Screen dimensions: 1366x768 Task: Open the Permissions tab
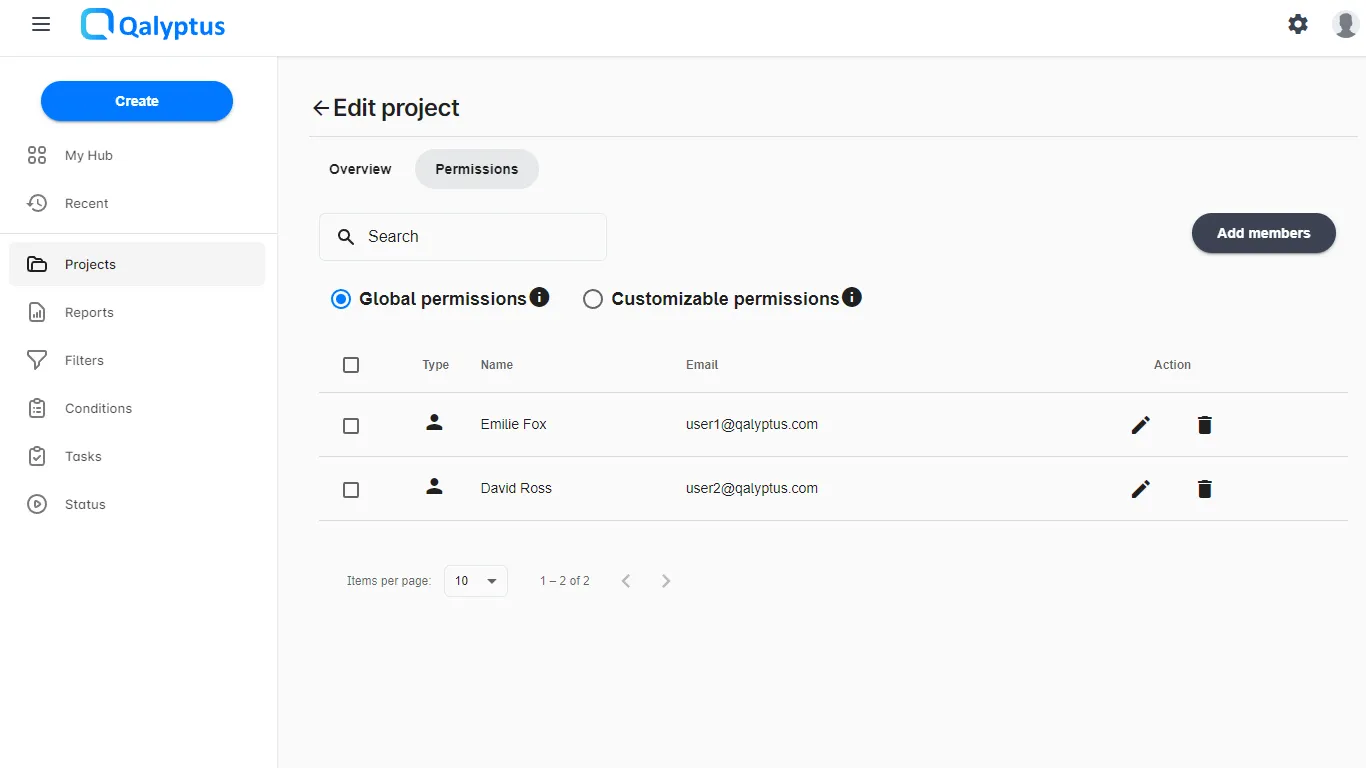pos(476,169)
